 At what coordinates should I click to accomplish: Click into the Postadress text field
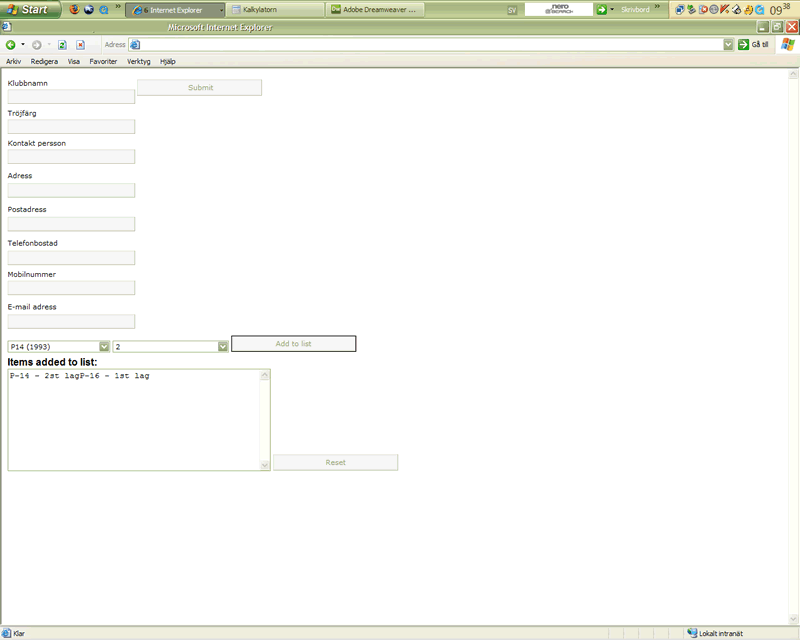(x=71, y=224)
